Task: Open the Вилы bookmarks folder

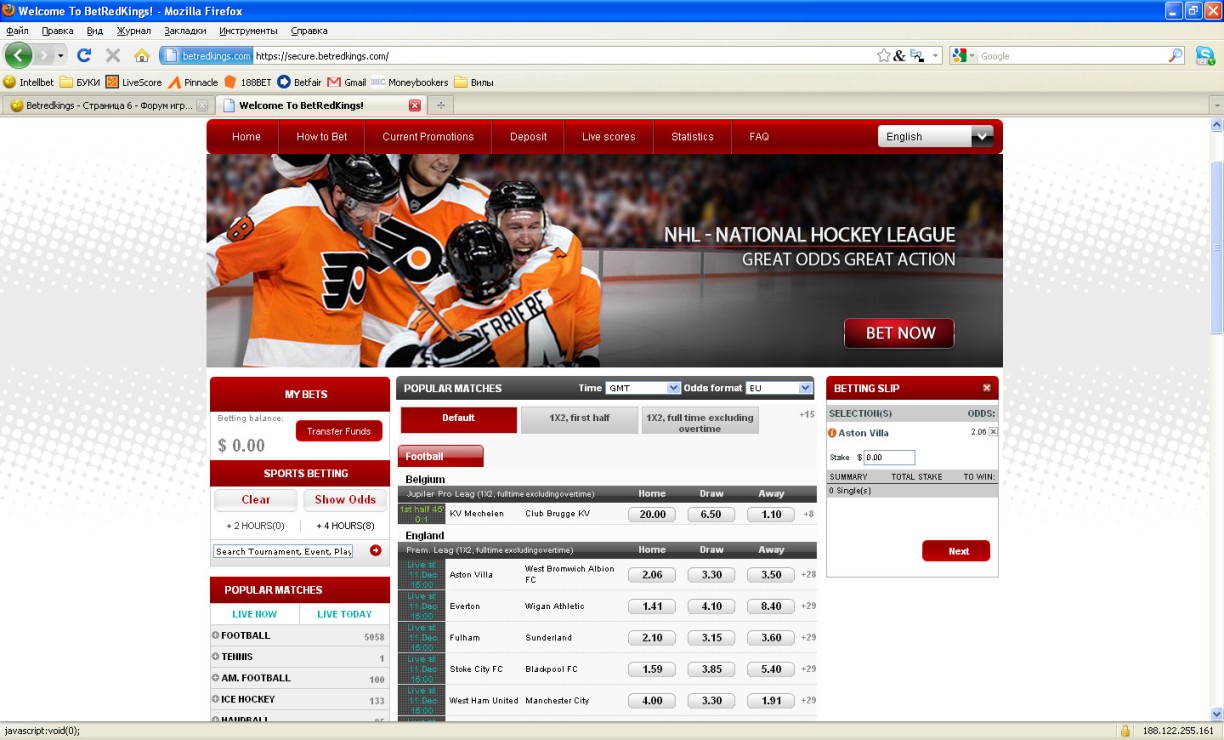Action: pyautogui.click(x=474, y=82)
